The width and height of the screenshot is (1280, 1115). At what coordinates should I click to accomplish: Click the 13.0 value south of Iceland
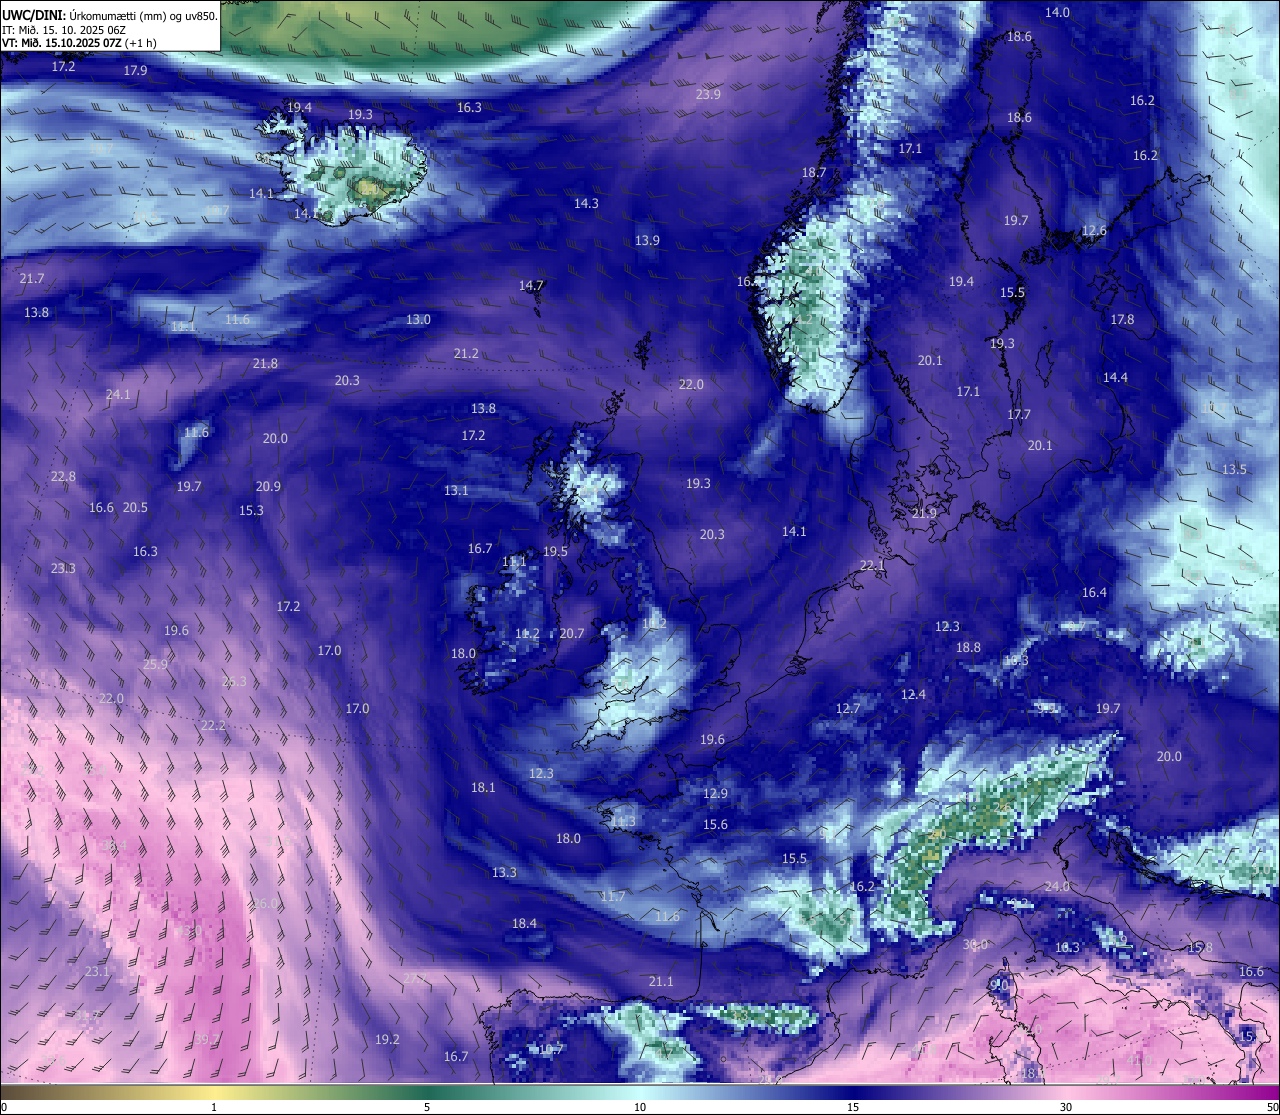(x=418, y=319)
